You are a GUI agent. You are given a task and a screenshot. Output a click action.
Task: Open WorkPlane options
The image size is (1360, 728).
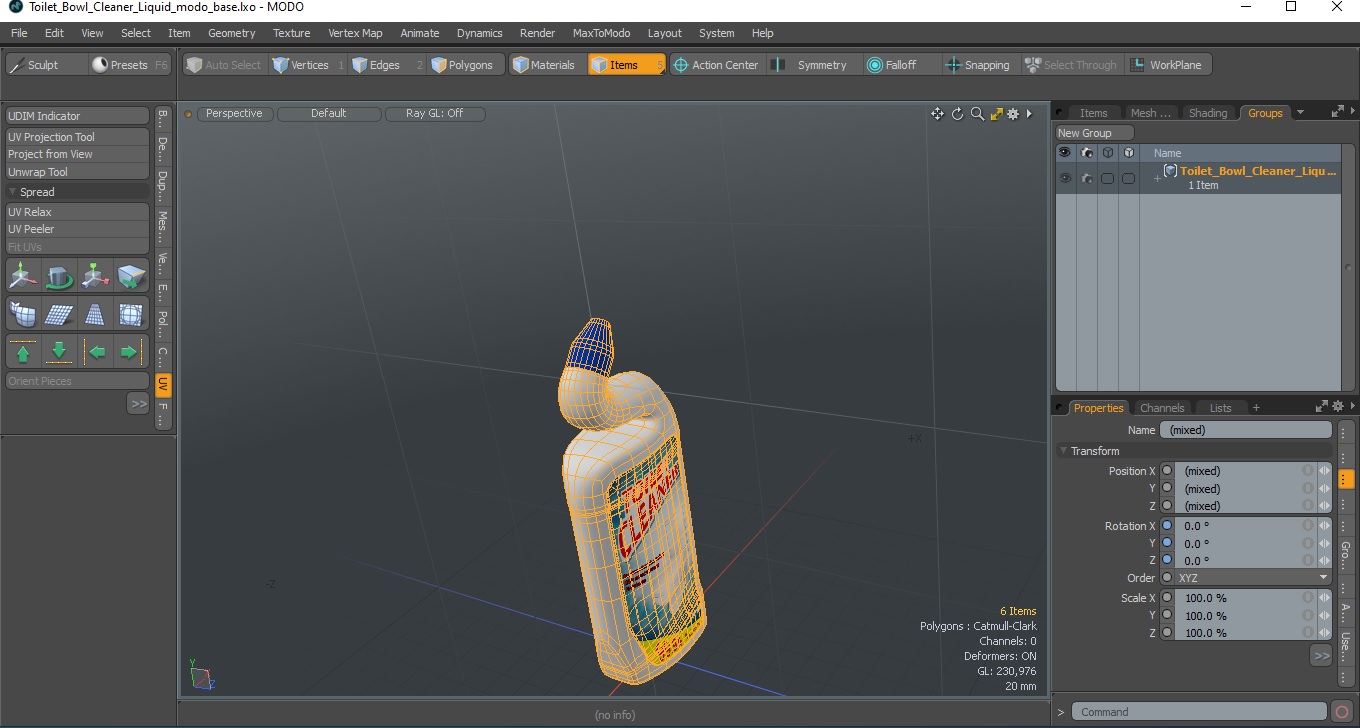click(1168, 65)
